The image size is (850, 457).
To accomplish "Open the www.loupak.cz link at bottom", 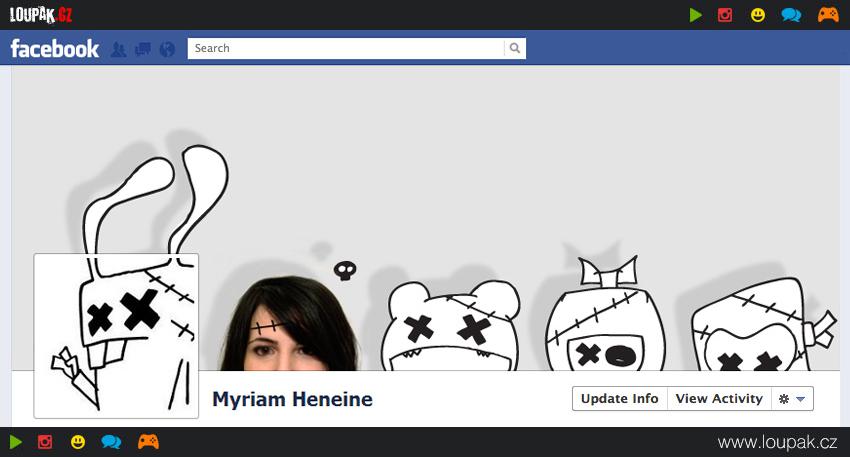I will (x=777, y=442).
